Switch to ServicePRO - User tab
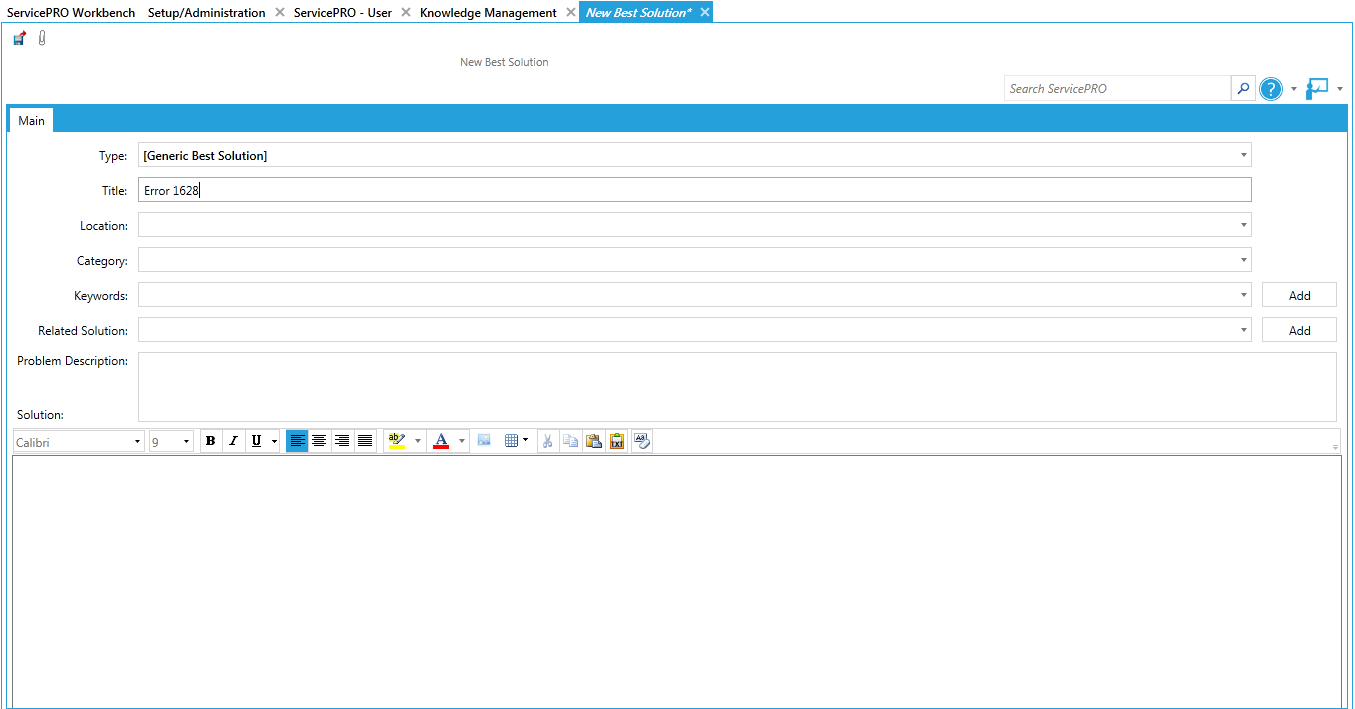Viewport: 1355px width, 709px height. [x=343, y=12]
